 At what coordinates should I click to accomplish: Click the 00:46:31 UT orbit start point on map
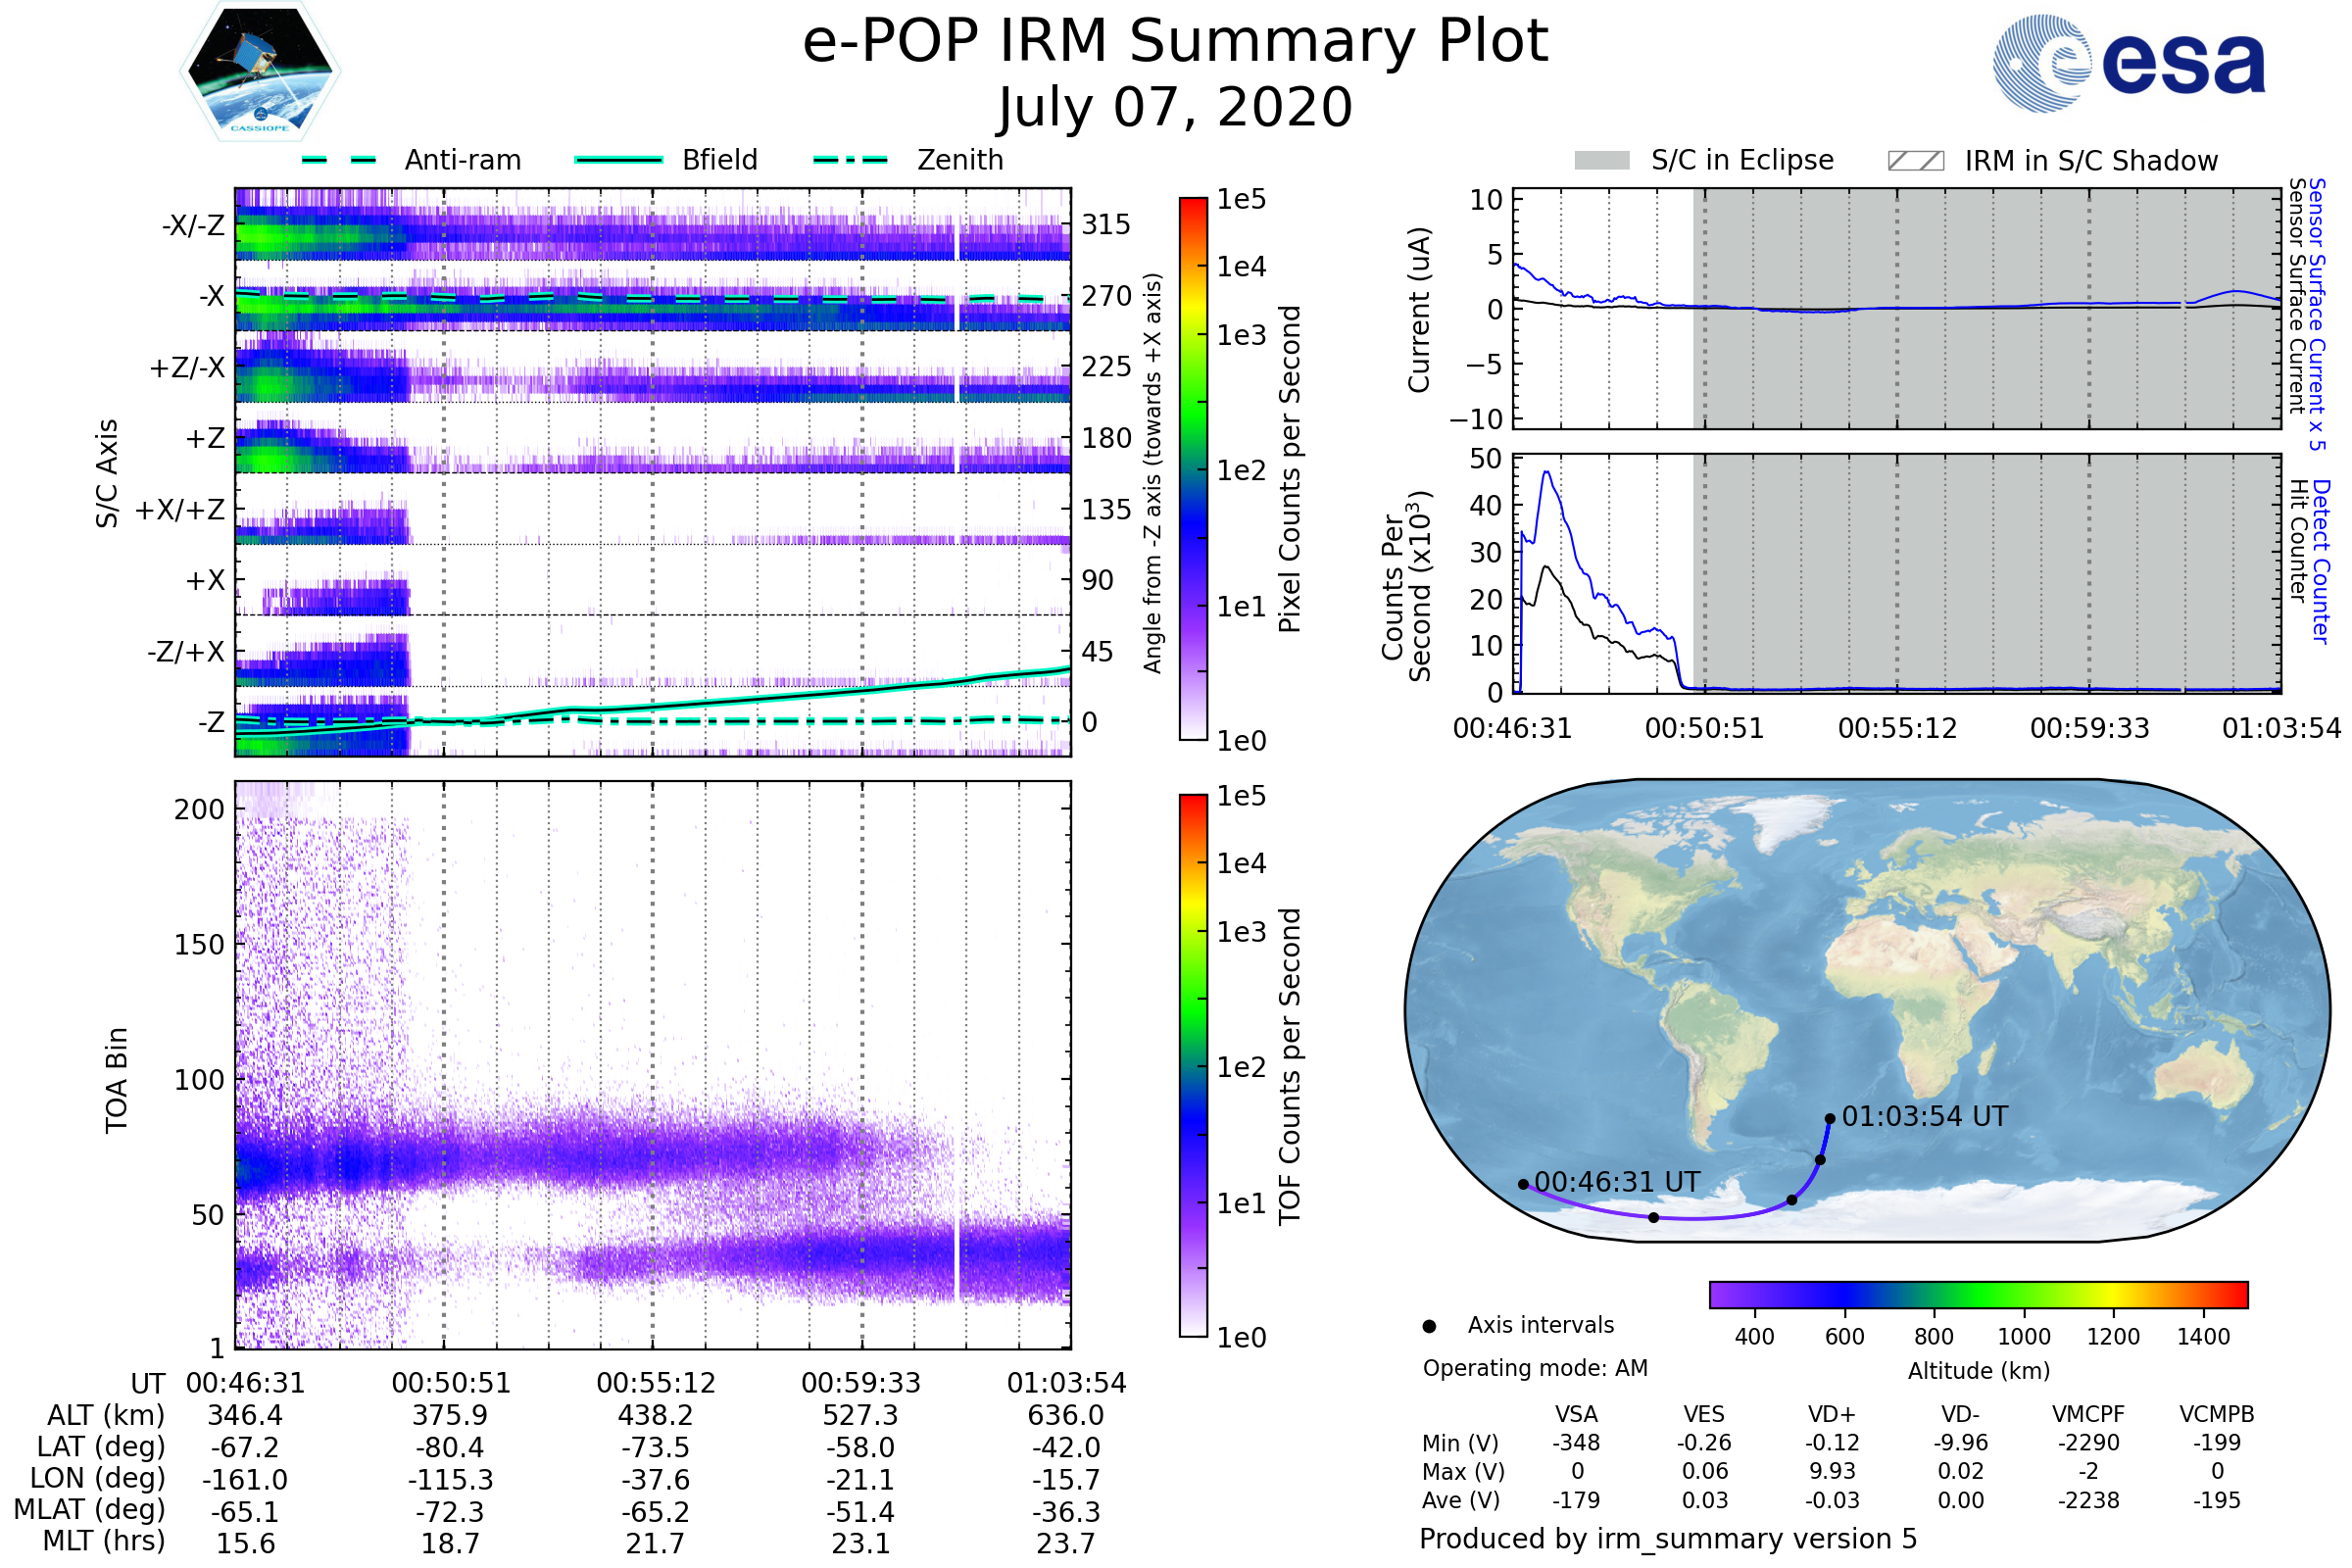point(1523,1184)
